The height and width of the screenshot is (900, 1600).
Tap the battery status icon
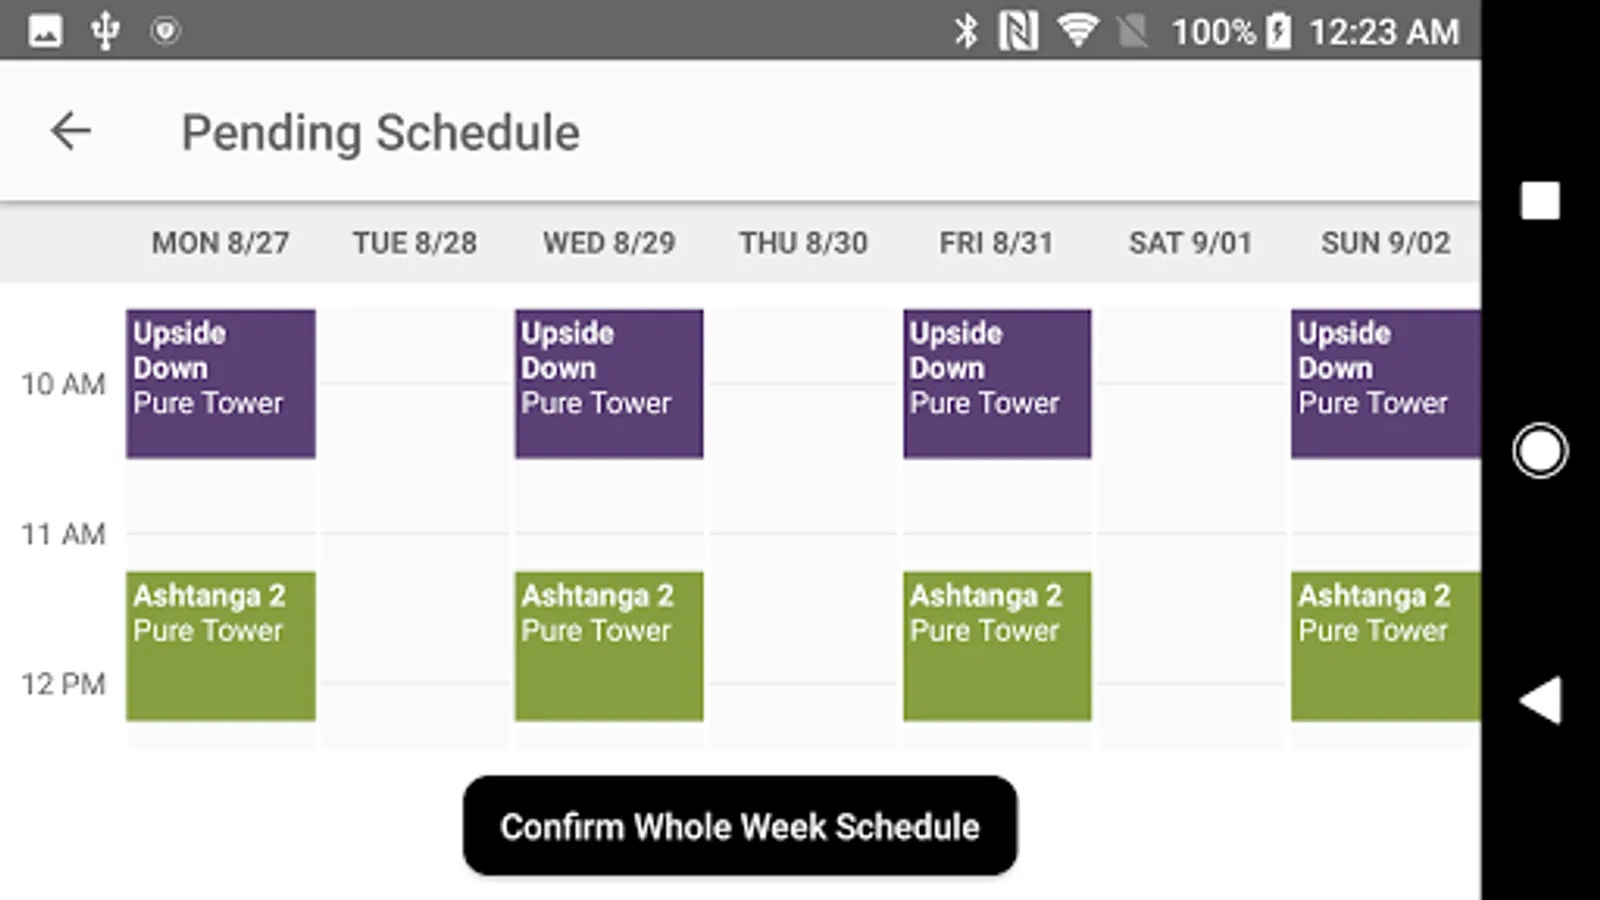(1278, 31)
